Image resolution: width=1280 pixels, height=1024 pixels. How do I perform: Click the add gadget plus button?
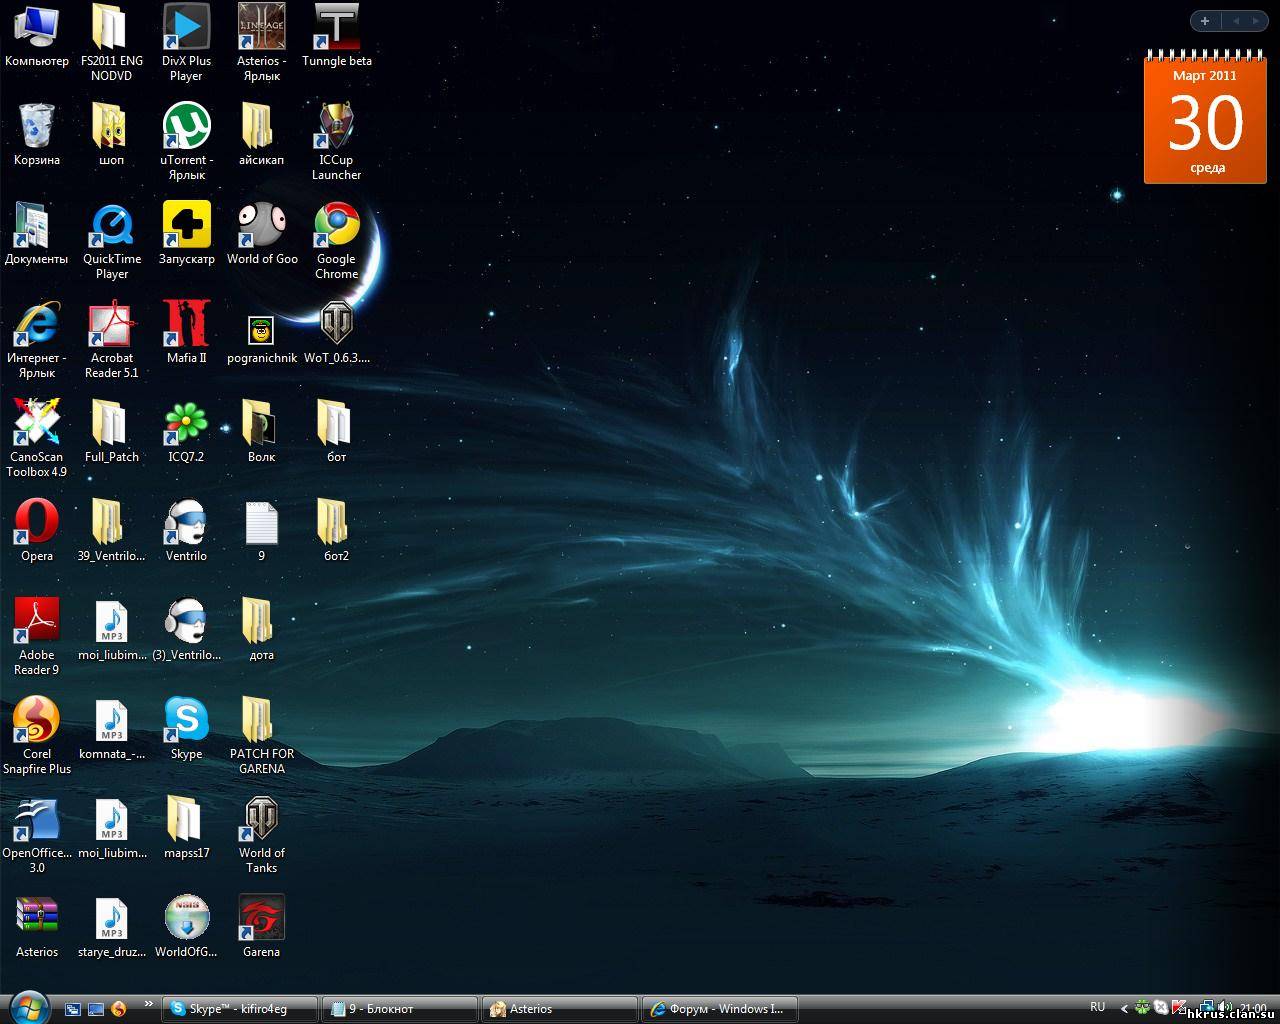(x=1205, y=21)
